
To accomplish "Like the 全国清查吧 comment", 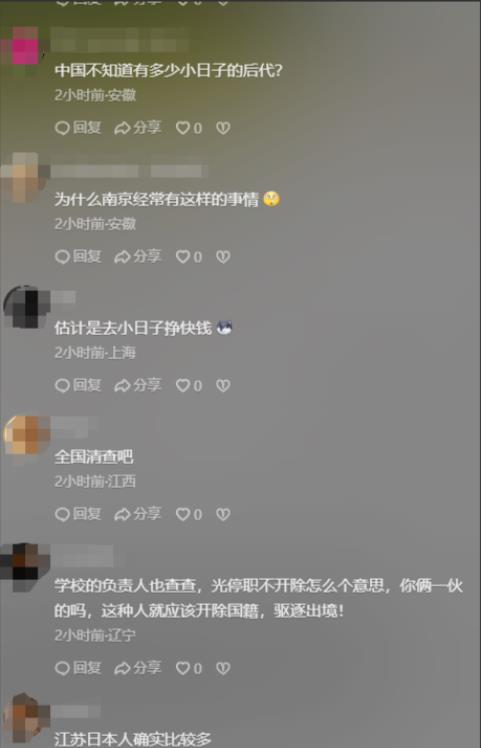I will 189,514.
